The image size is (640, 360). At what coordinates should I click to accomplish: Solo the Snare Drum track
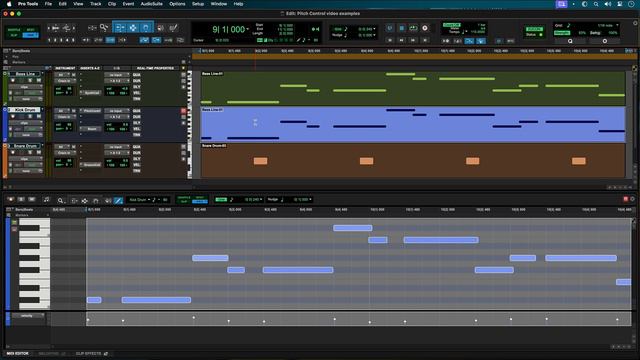30,152
